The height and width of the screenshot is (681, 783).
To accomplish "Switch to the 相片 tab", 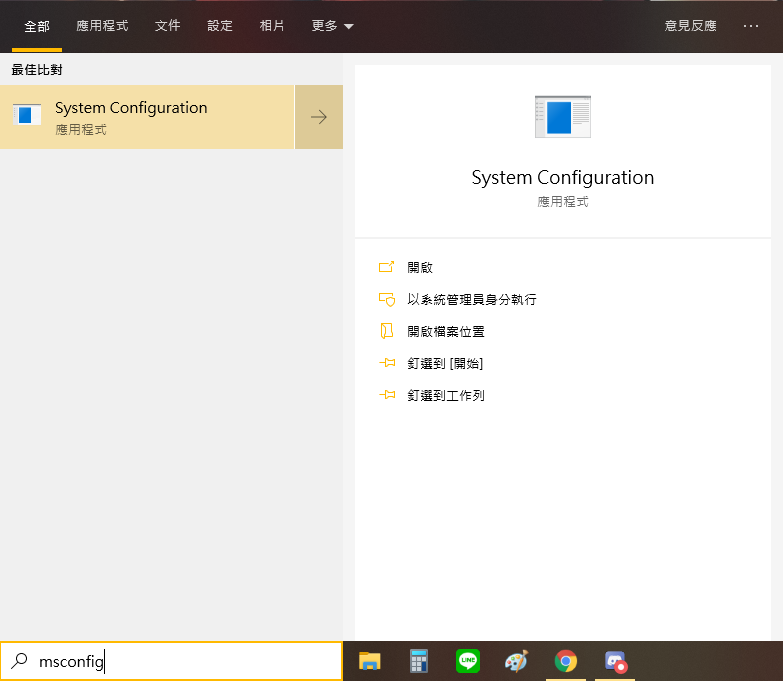I will pyautogui.click(x=272, y=25).
